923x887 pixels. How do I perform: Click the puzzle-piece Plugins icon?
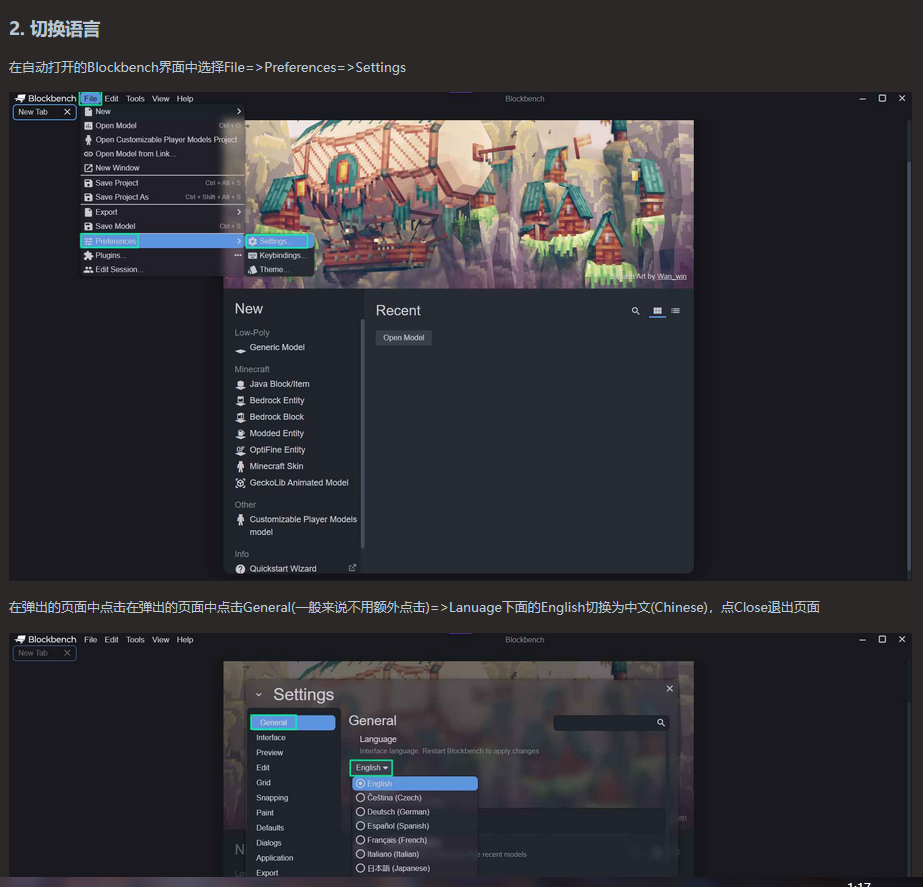88,255
